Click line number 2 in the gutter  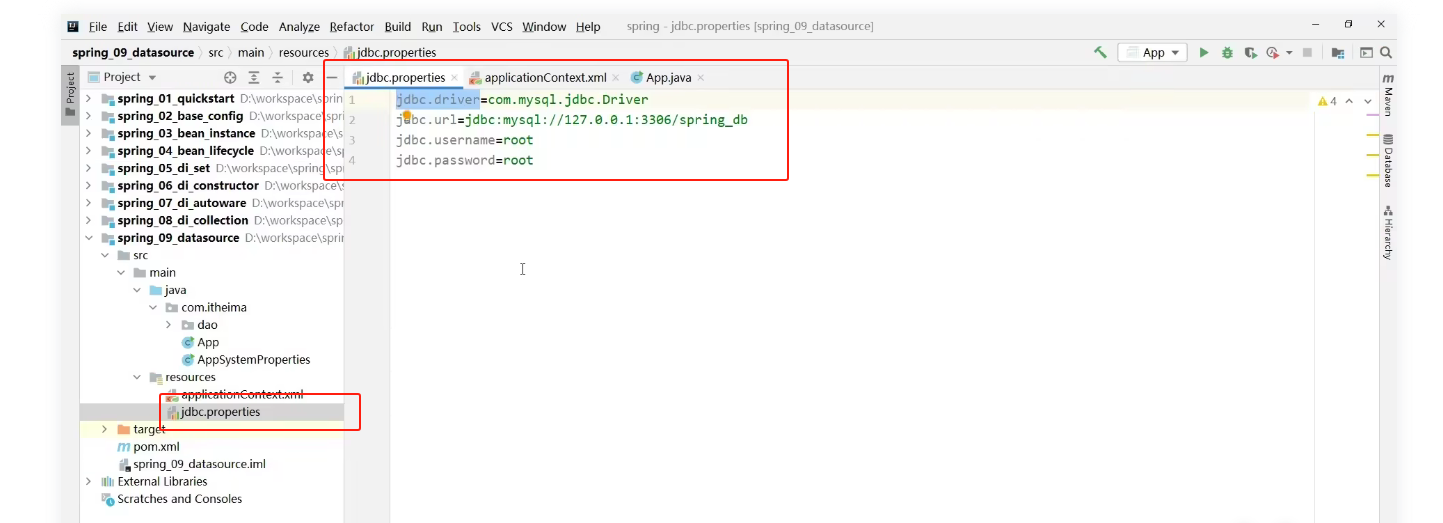351,120
